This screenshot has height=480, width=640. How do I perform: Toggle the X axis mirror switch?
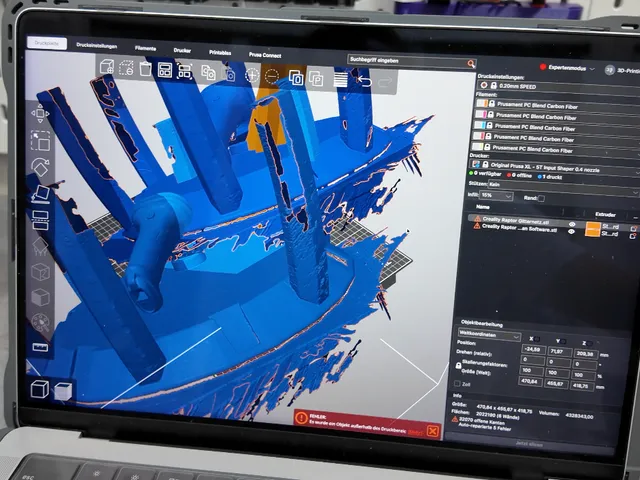click(537, 339)
